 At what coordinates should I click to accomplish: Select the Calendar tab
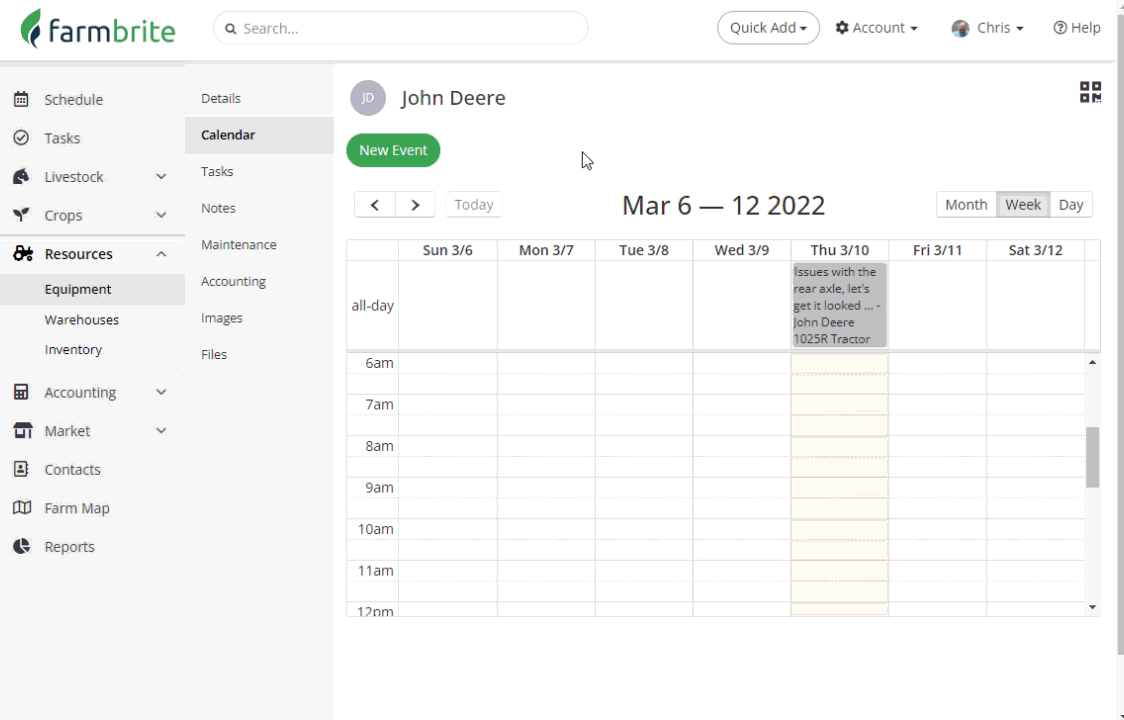[x=259, y=135]
